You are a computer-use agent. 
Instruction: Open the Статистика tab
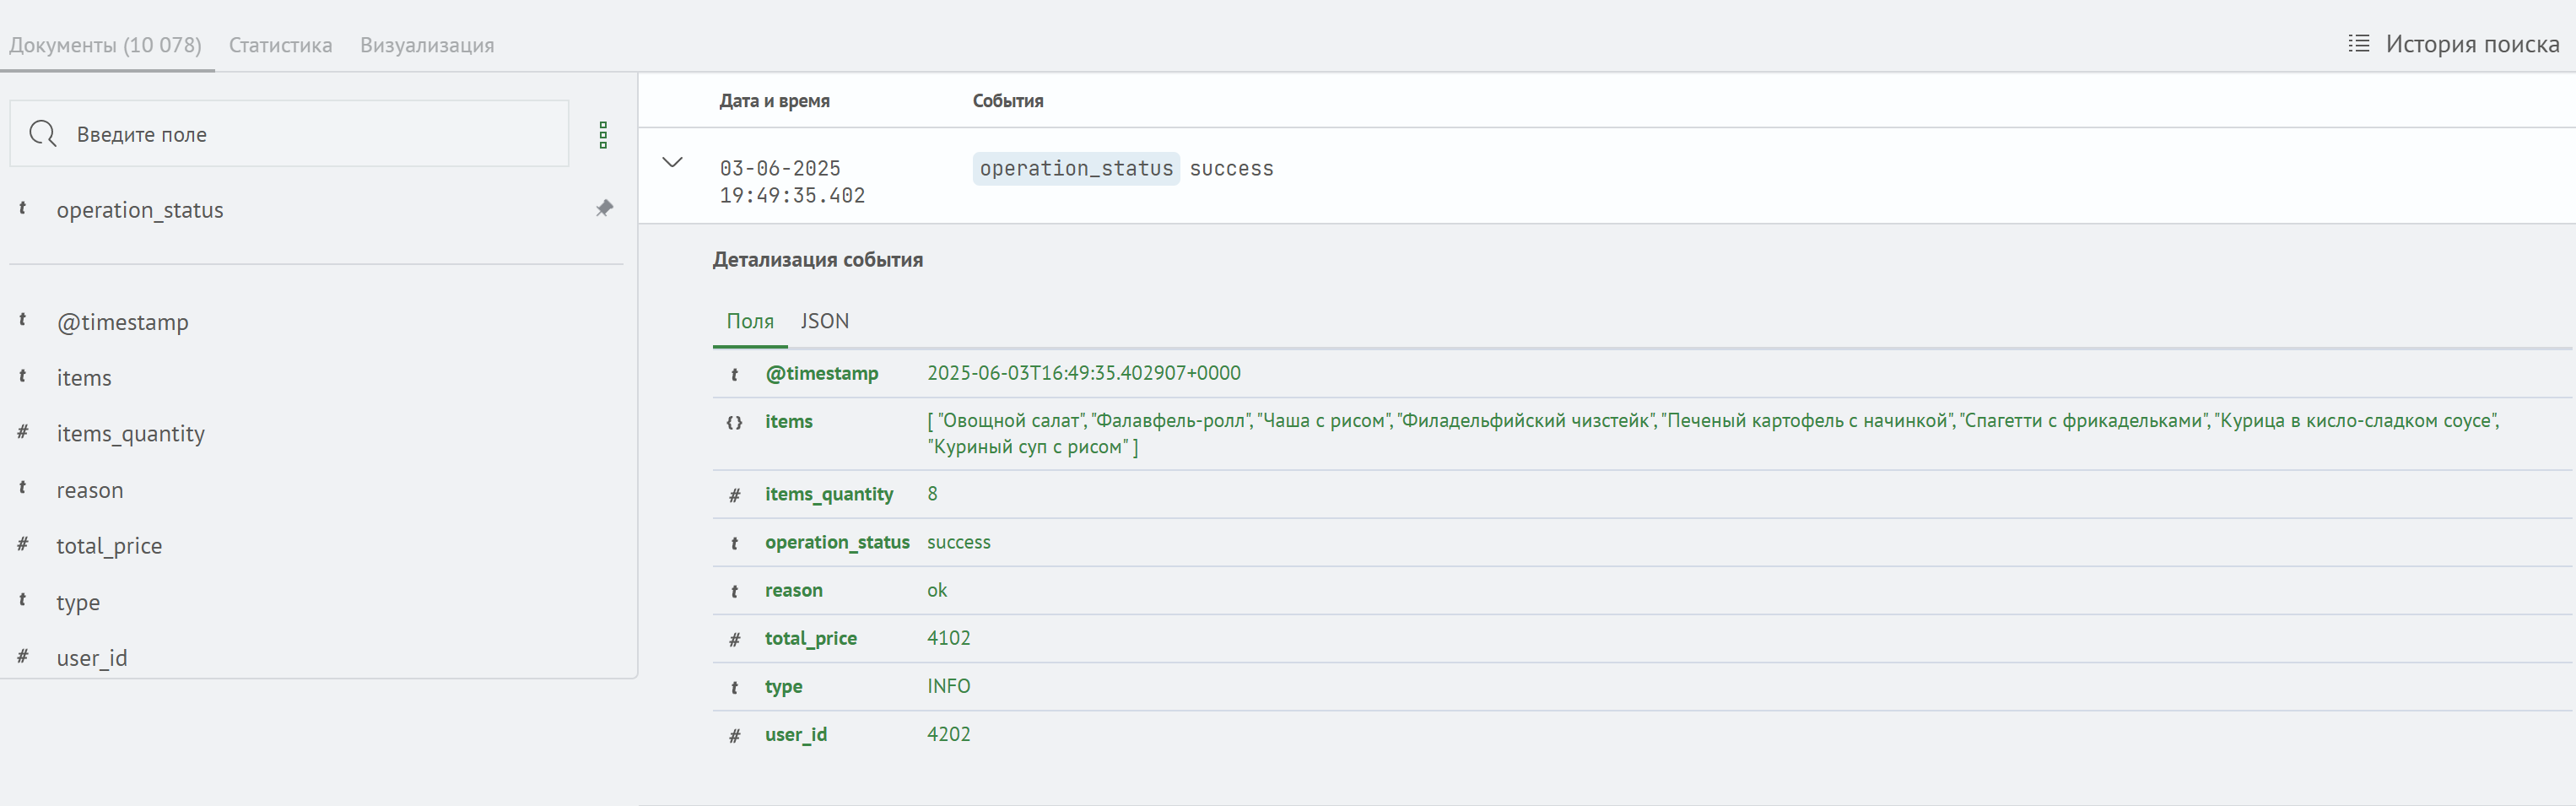280,45
